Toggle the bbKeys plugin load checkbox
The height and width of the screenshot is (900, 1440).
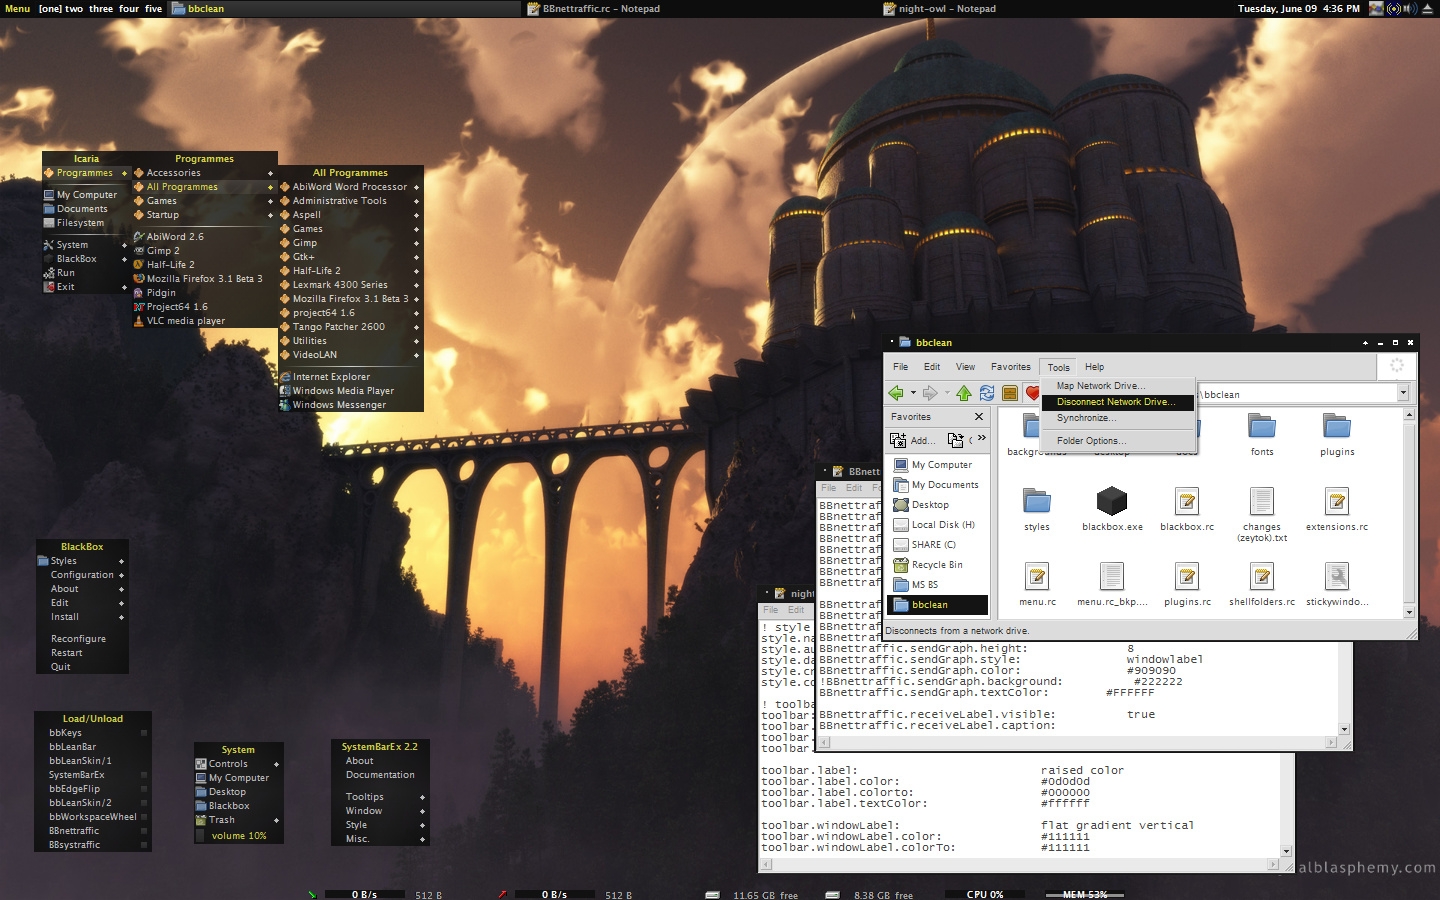[144, 733]
